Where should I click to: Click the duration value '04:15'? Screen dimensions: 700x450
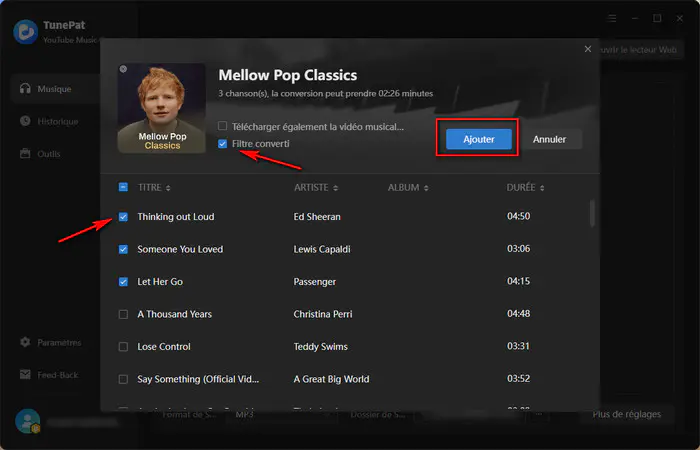coord(518,281)
